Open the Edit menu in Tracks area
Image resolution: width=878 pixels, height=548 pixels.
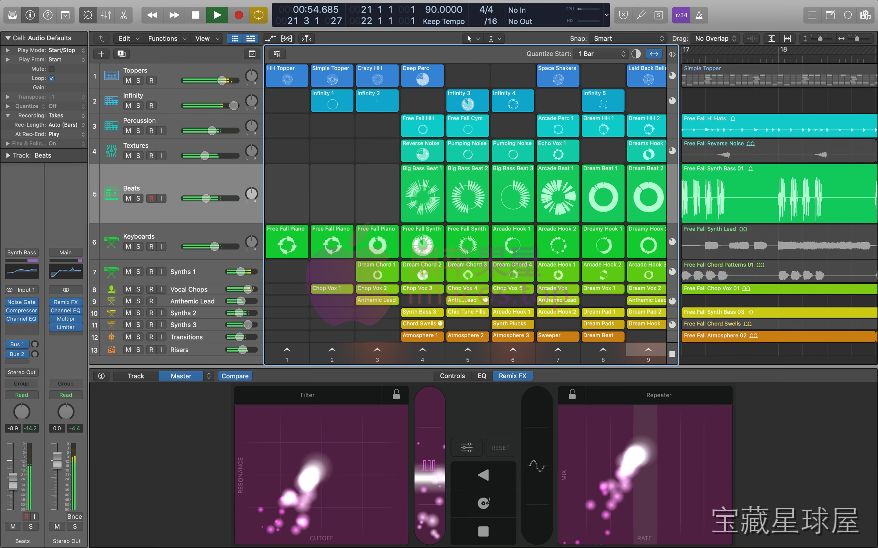128,39
